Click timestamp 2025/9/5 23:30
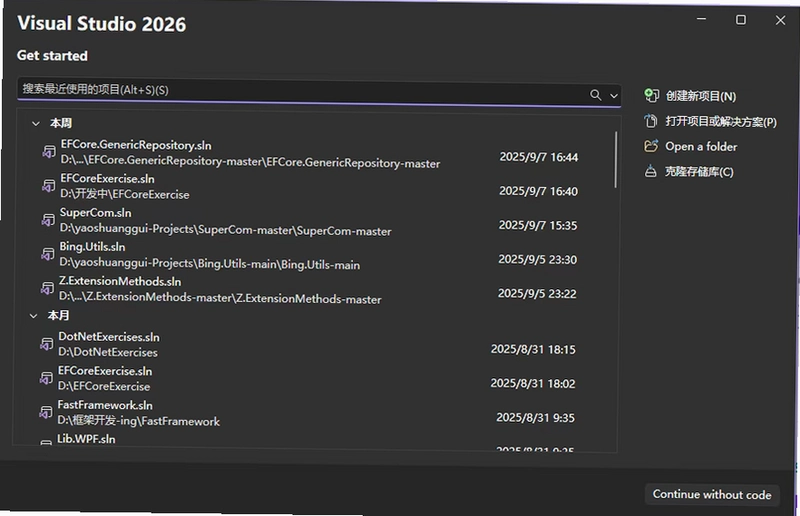The height and width of the screenshot is (516, 800). (538, 260)
